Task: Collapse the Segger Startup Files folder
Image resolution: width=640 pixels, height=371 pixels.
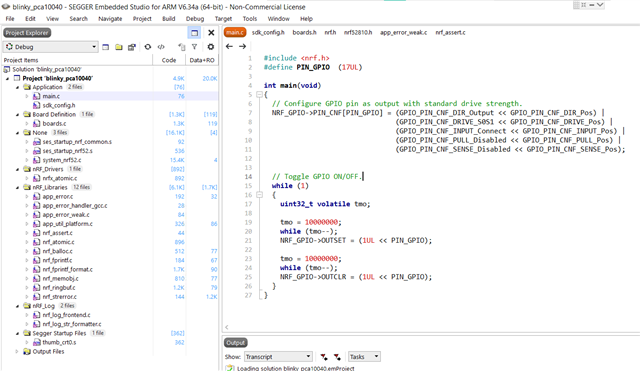Action: coord(17,333)
